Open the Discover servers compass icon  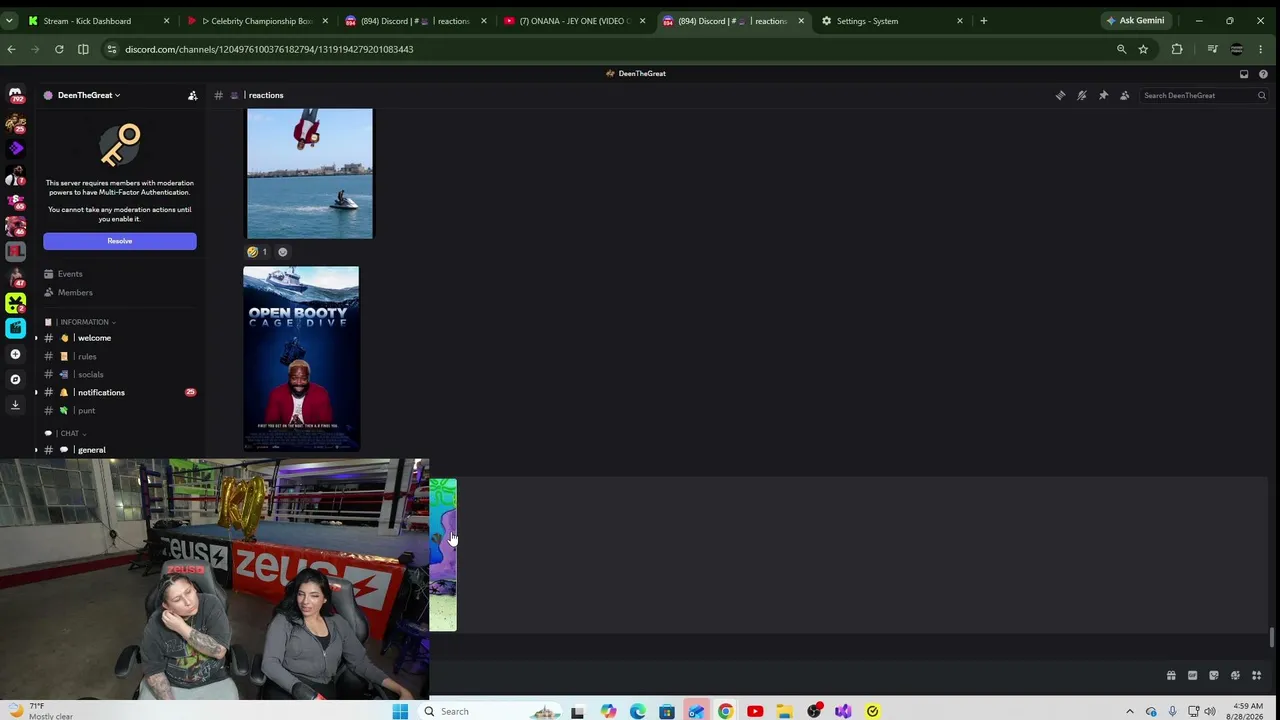pyautogui.click(x=15, y=379)
